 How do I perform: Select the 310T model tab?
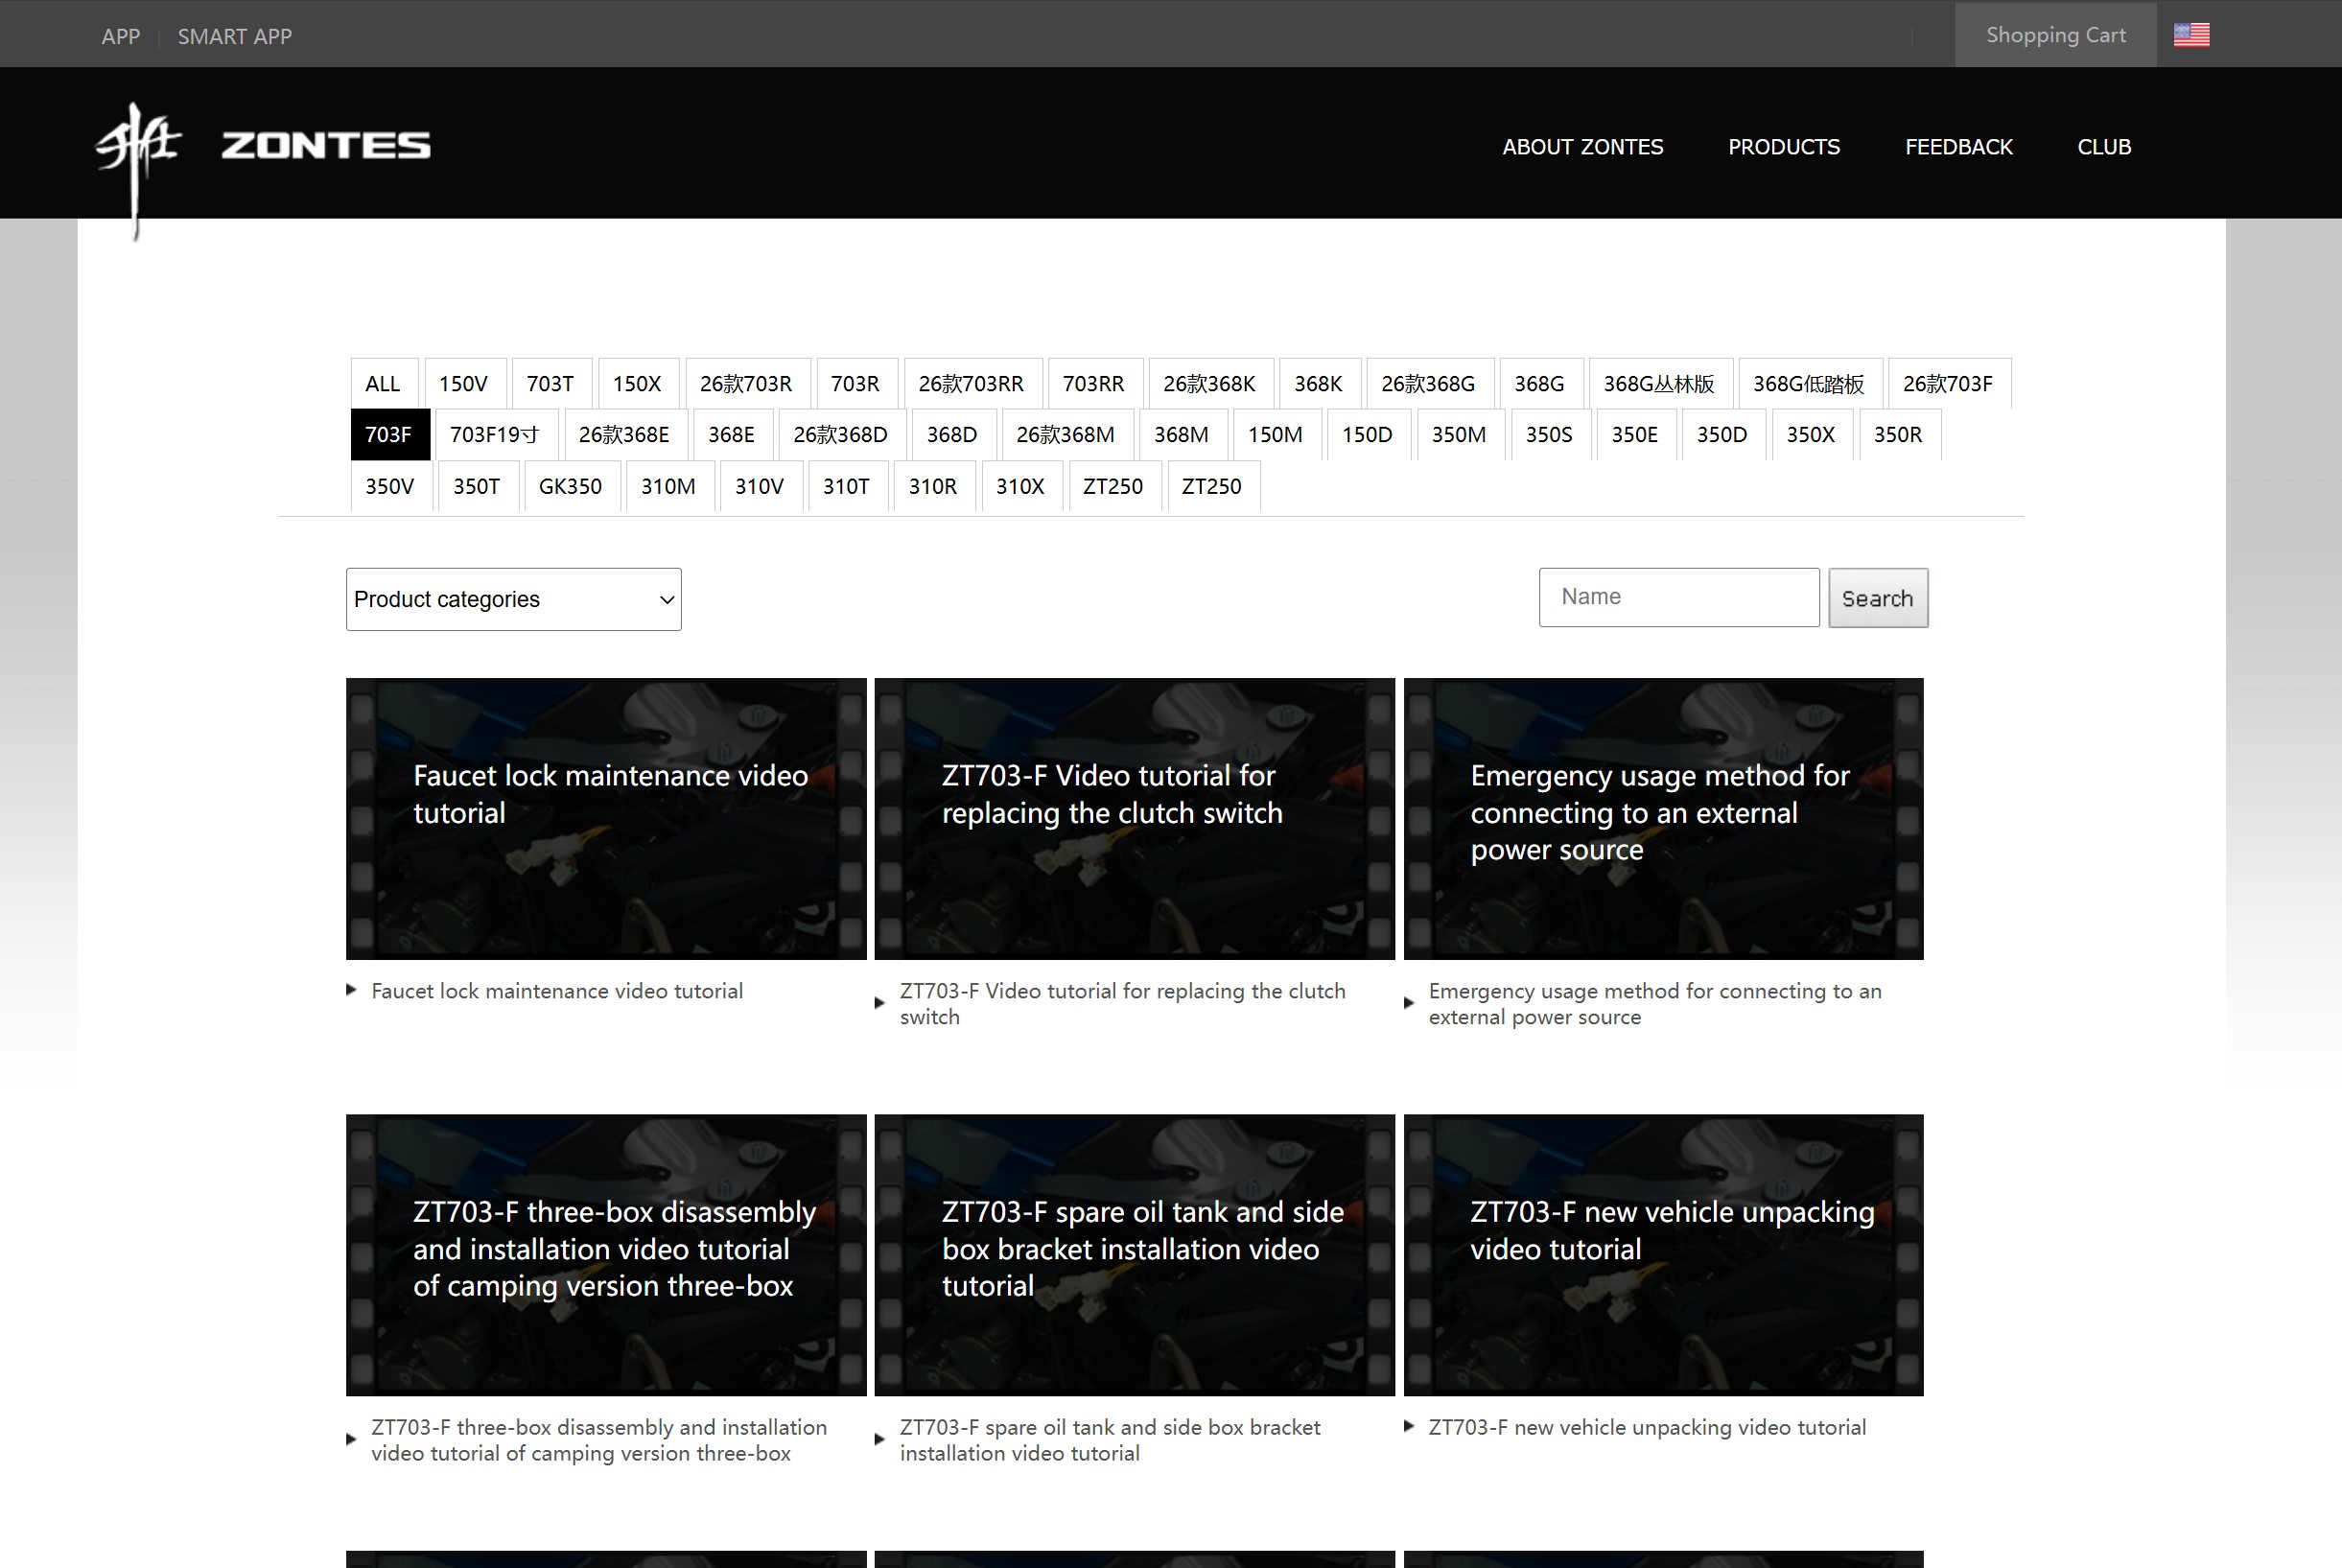[847, 486]
